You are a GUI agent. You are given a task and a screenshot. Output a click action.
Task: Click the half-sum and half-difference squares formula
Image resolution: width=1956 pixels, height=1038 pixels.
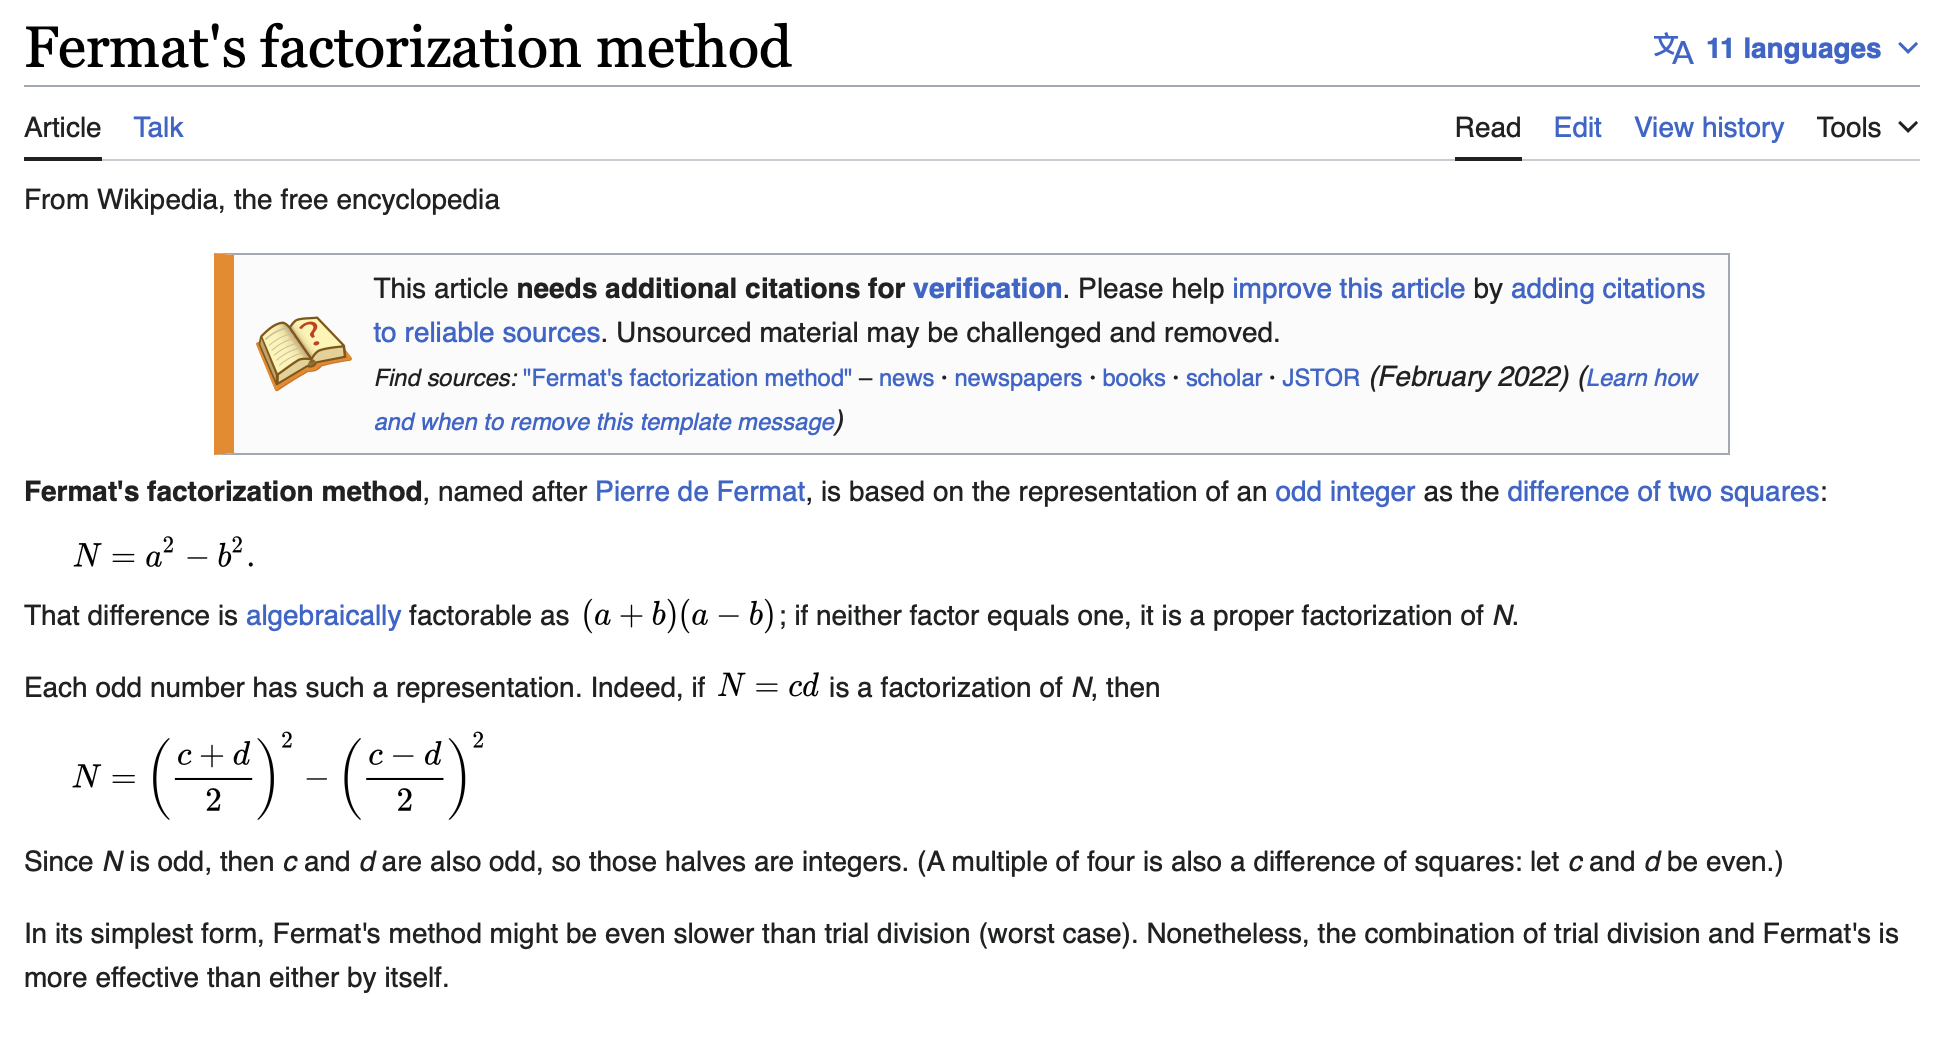[x=279, y=776]
